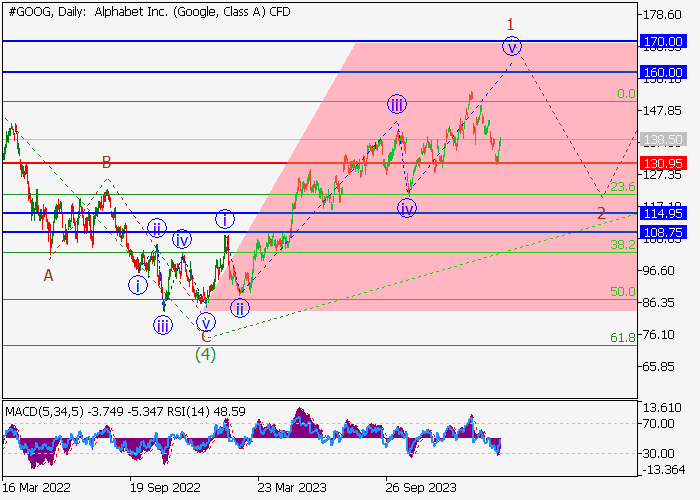700x500 pixels.
Task: Click the 96.60 price axis value
Action: coord(658,271)
